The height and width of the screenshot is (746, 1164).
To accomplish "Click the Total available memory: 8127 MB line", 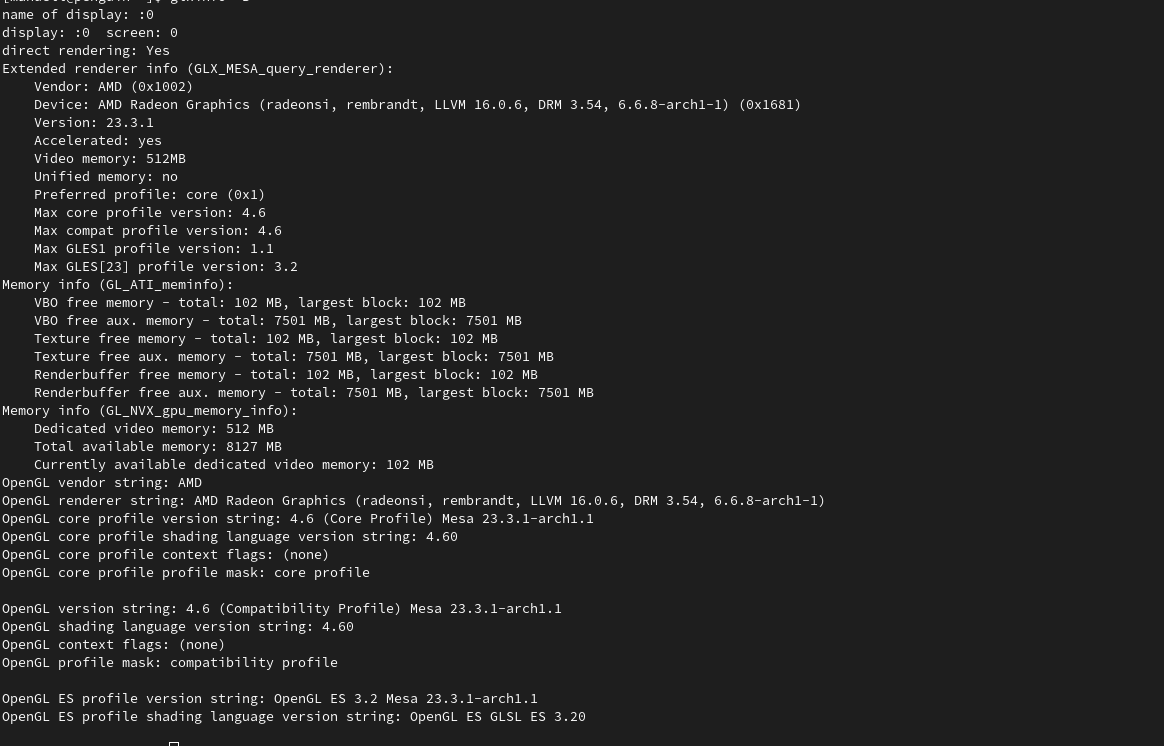I will [x=158, y=447].
